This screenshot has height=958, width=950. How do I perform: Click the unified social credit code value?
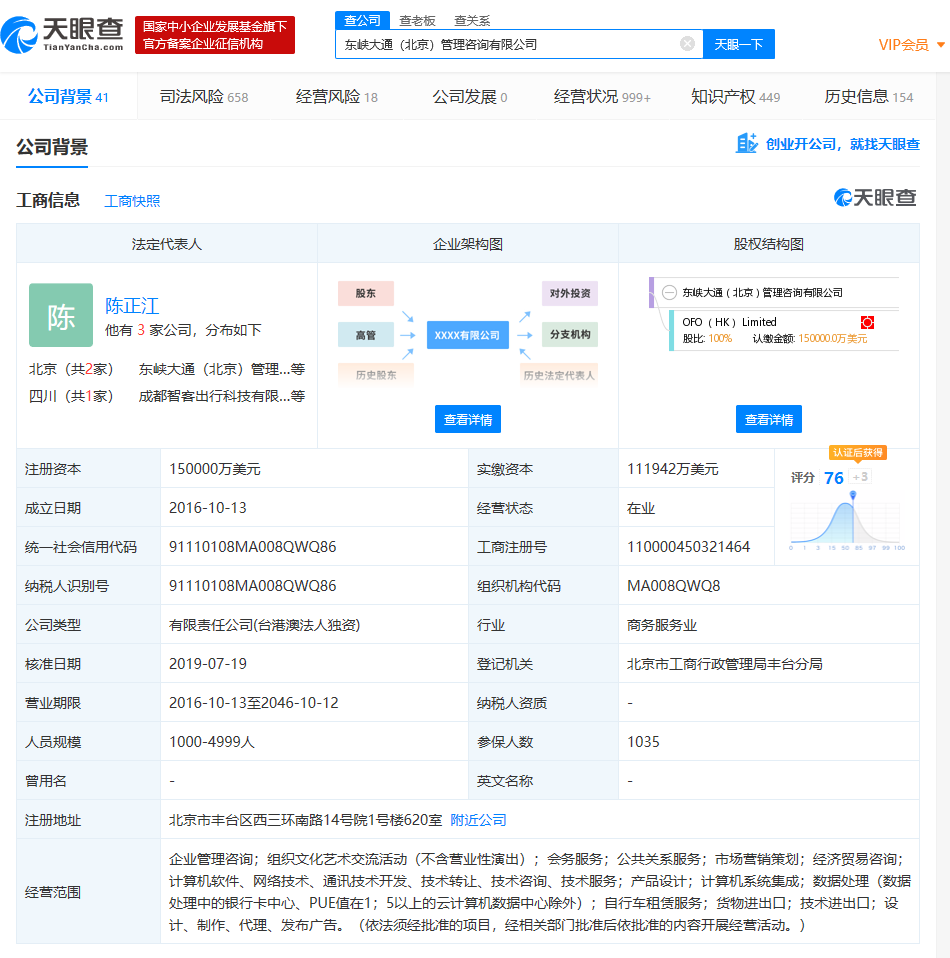point(252,547)
